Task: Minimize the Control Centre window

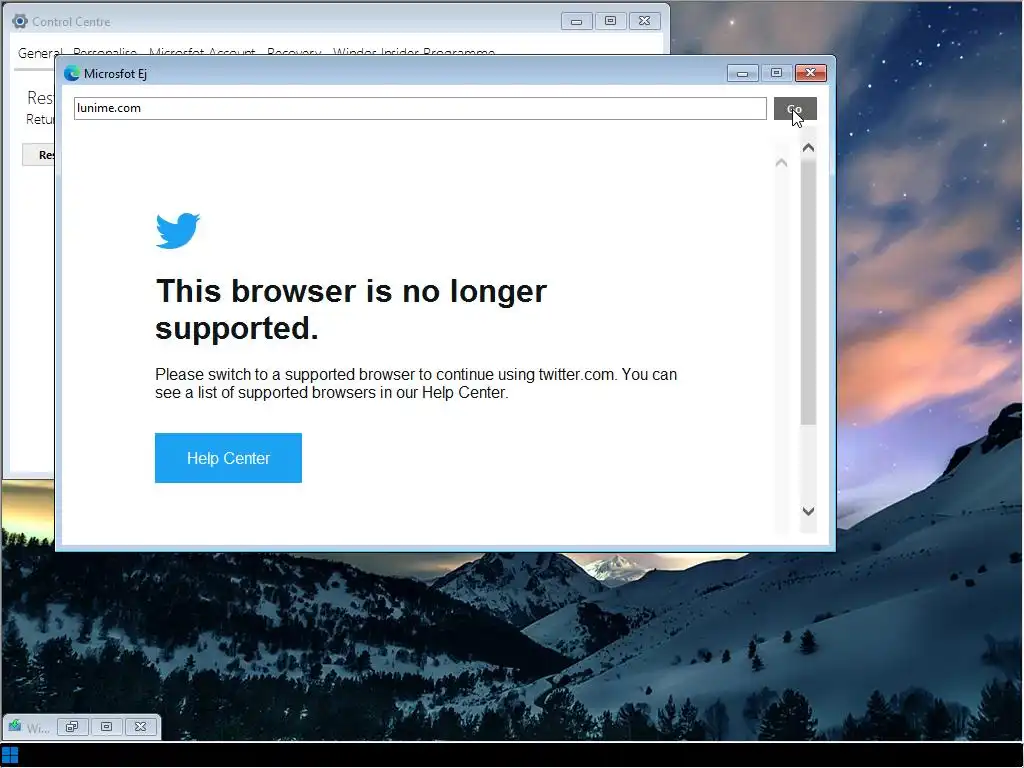Action: tap(577, 22)
